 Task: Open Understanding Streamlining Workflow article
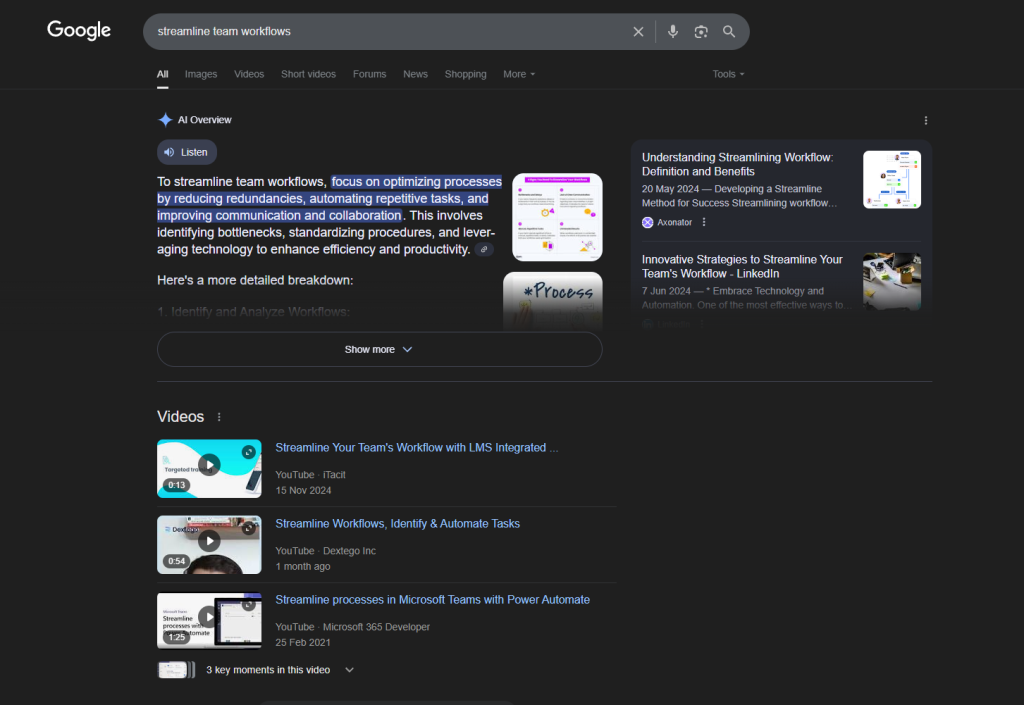tap(737, 164)
